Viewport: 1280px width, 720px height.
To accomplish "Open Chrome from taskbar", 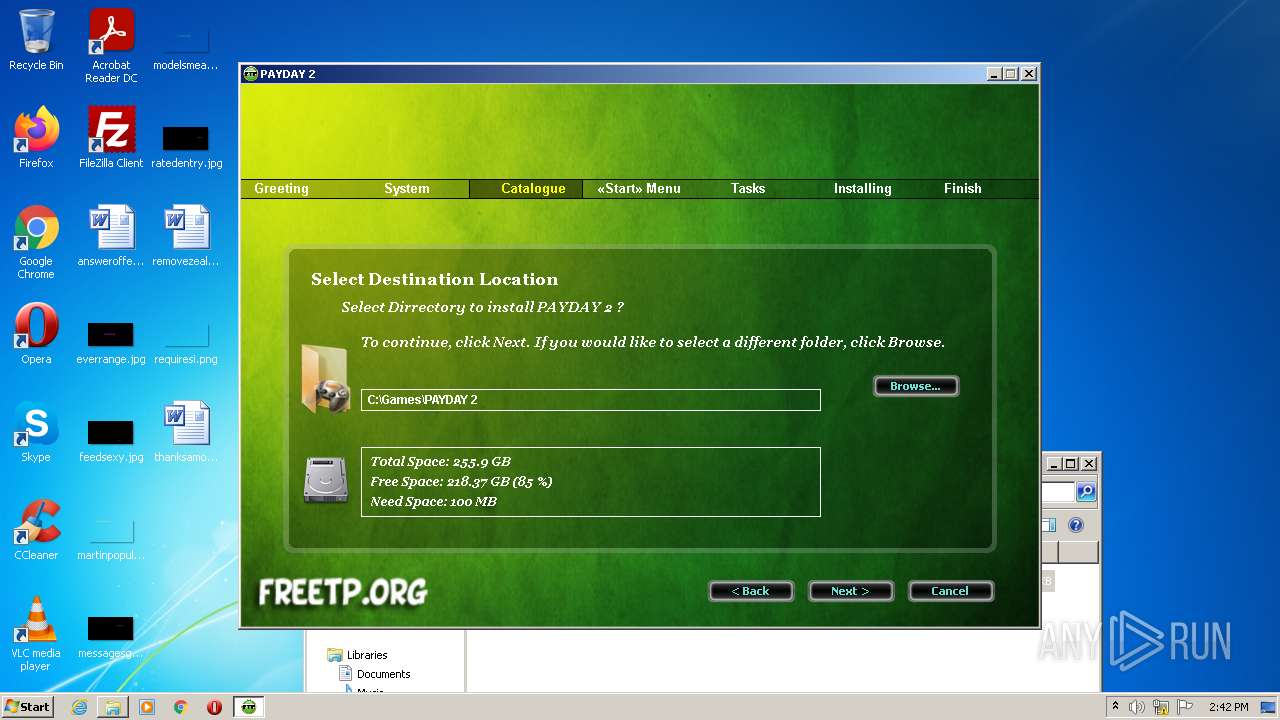I will pyautogui.click(x=181, y=707).
